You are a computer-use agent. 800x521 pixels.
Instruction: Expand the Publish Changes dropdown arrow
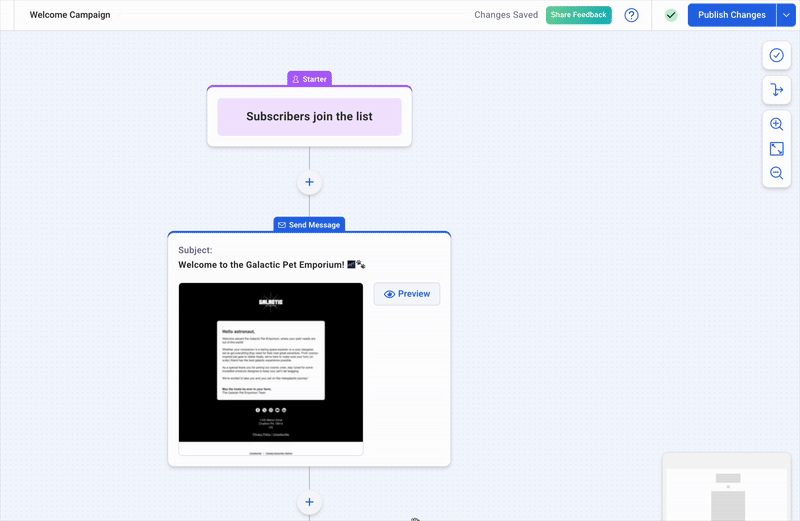click(786, 15)
